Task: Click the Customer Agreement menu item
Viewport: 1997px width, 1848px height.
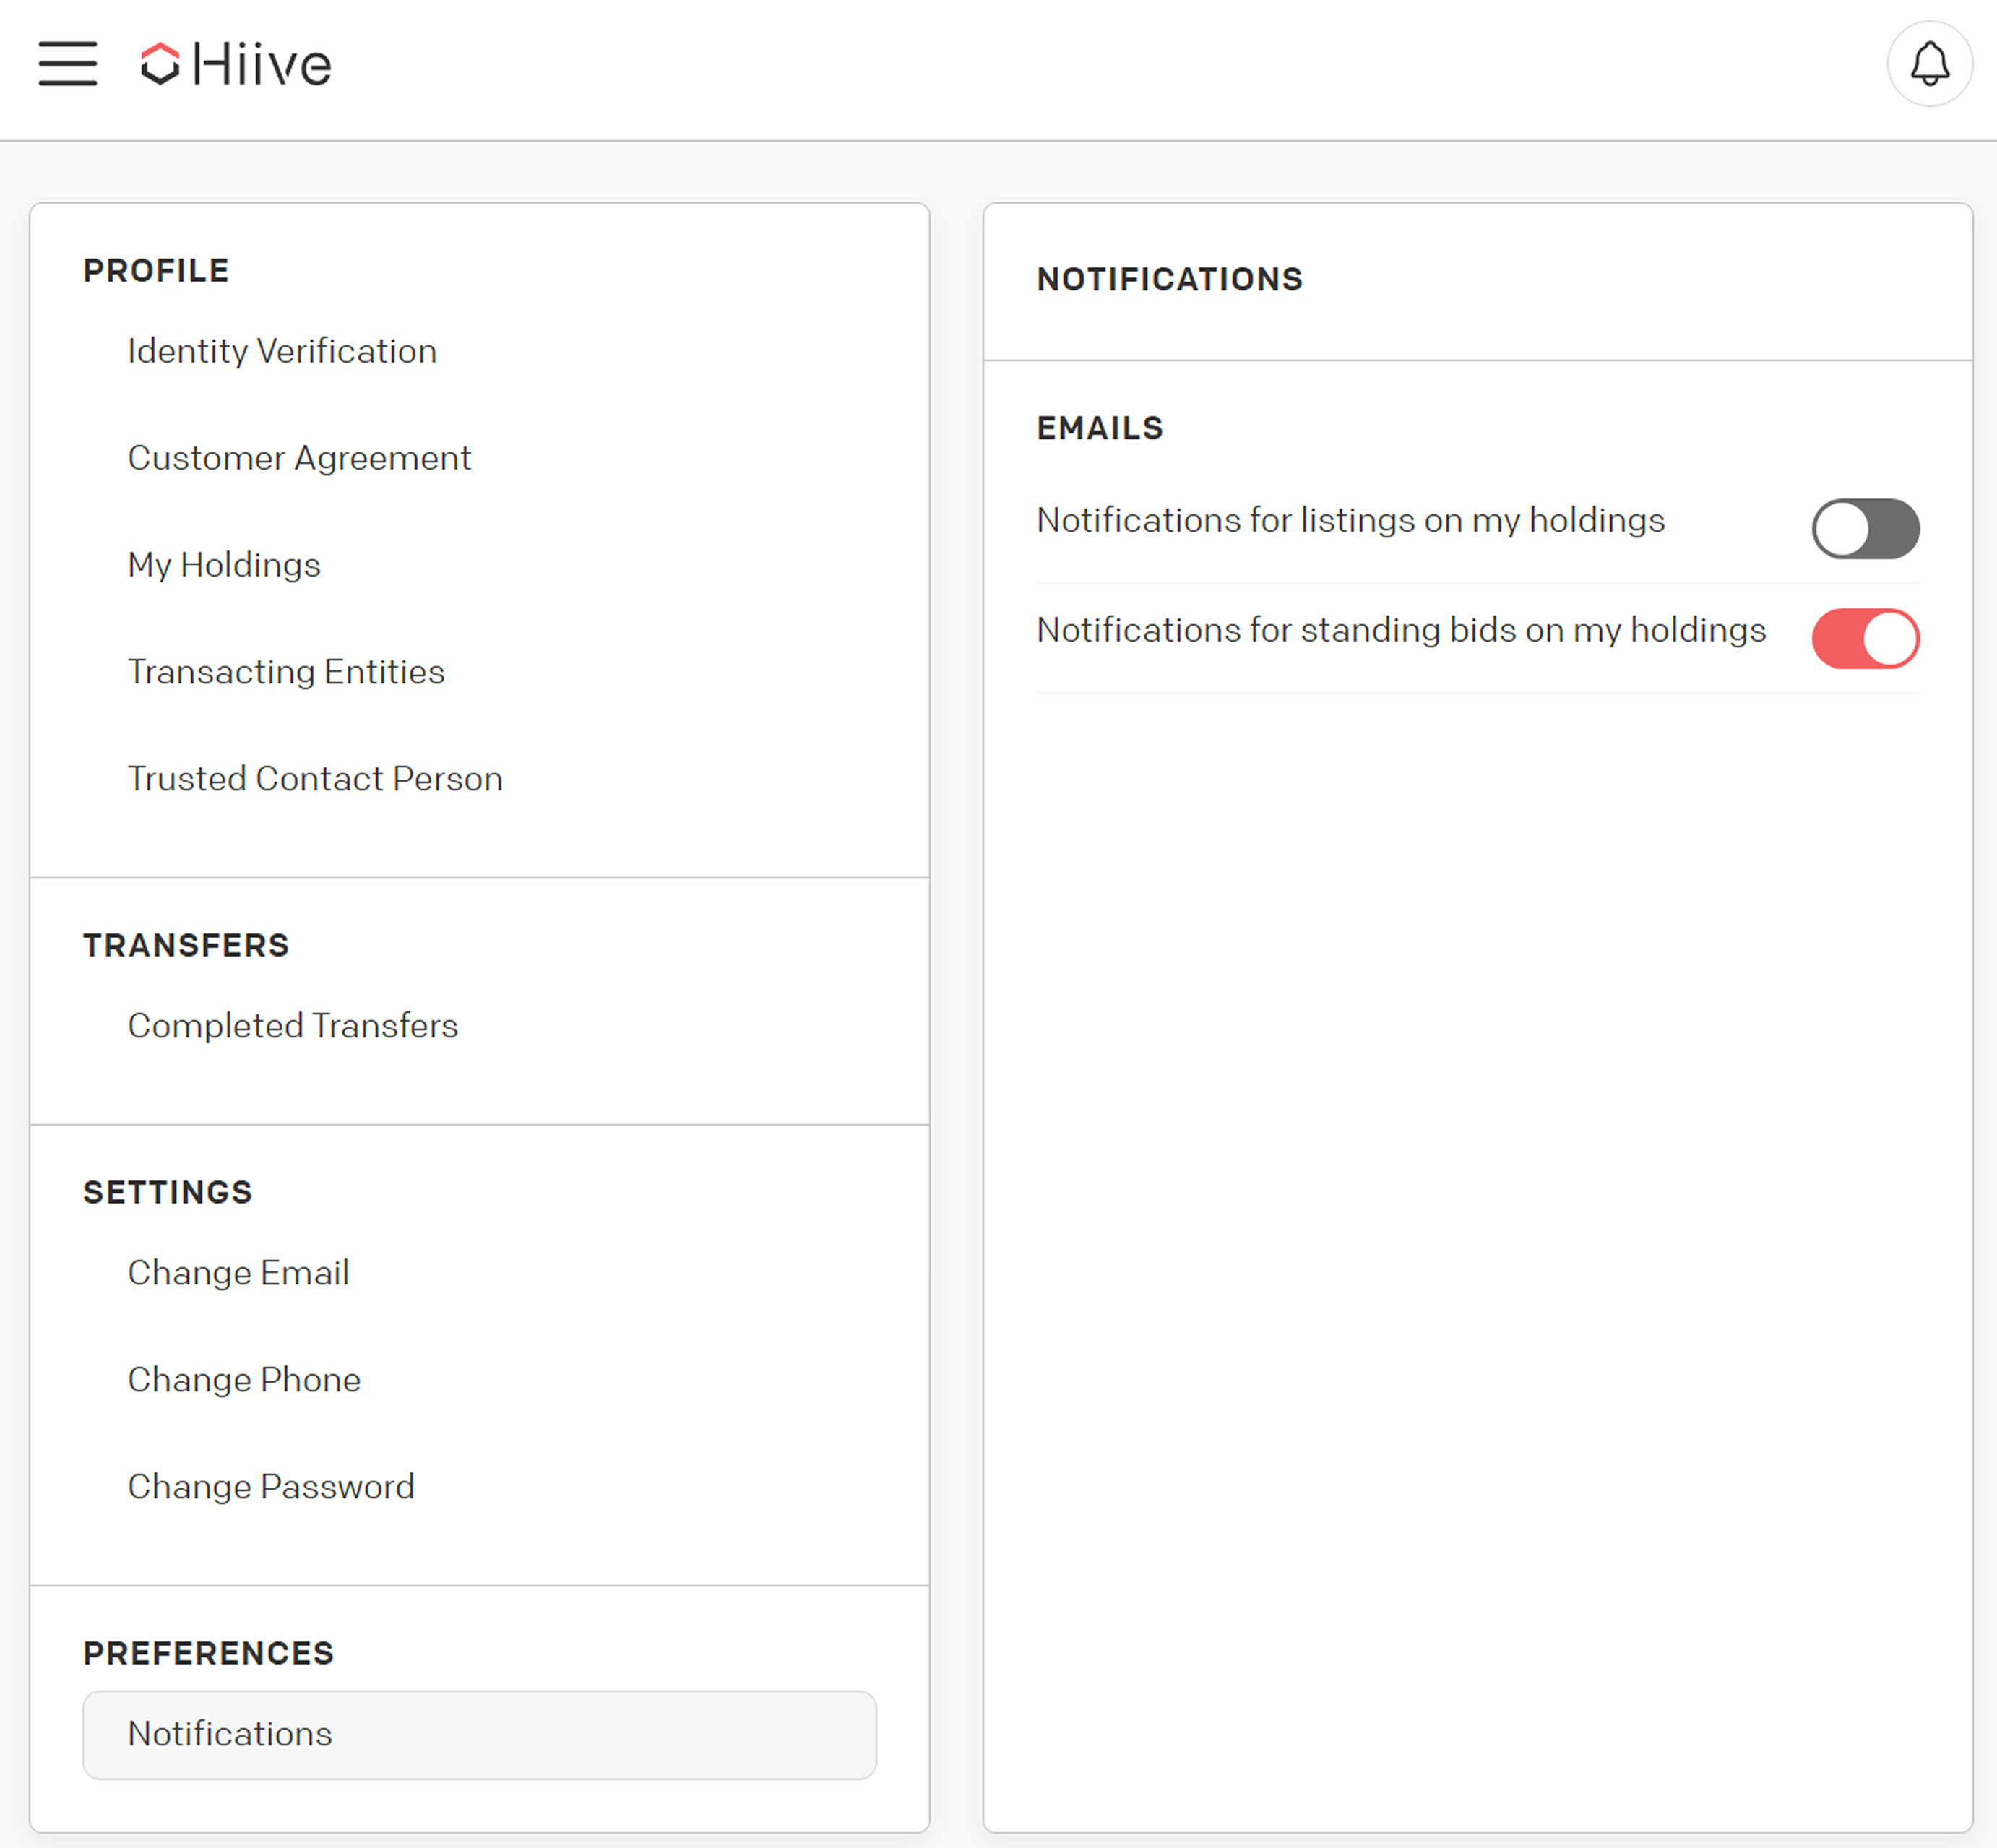Action: point(299,456)
